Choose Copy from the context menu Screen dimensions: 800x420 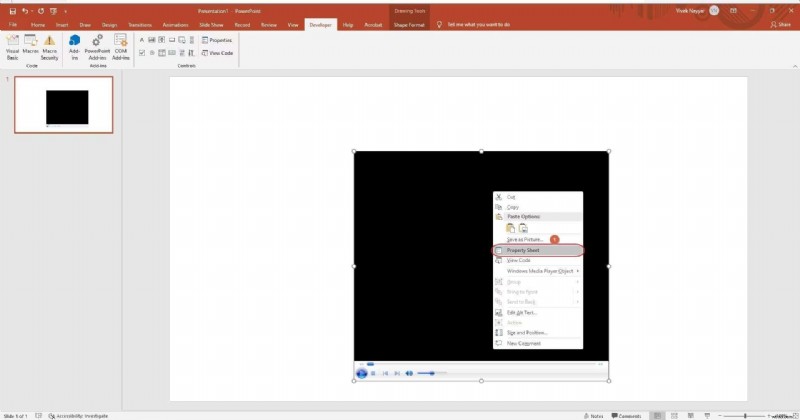(x=538, y=207)
